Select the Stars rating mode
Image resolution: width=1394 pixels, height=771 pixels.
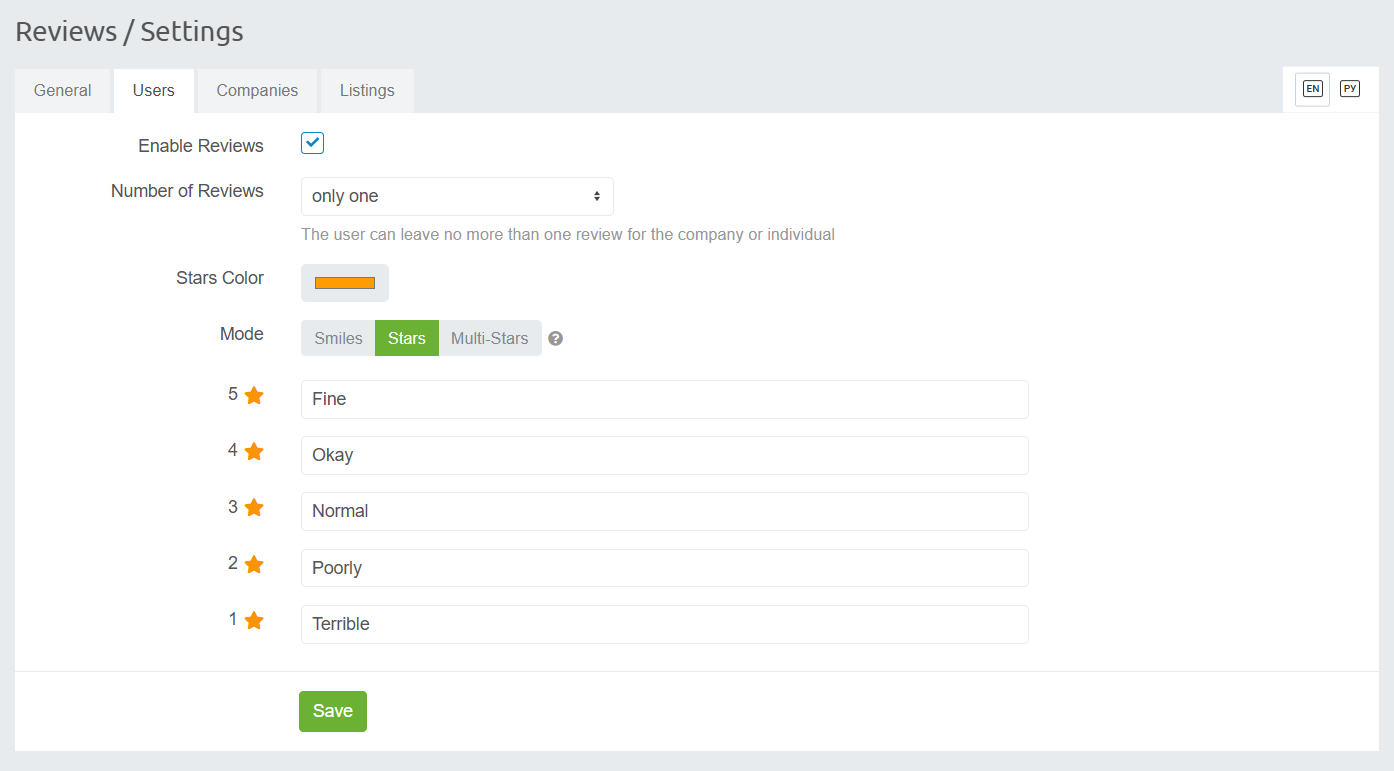407,338
